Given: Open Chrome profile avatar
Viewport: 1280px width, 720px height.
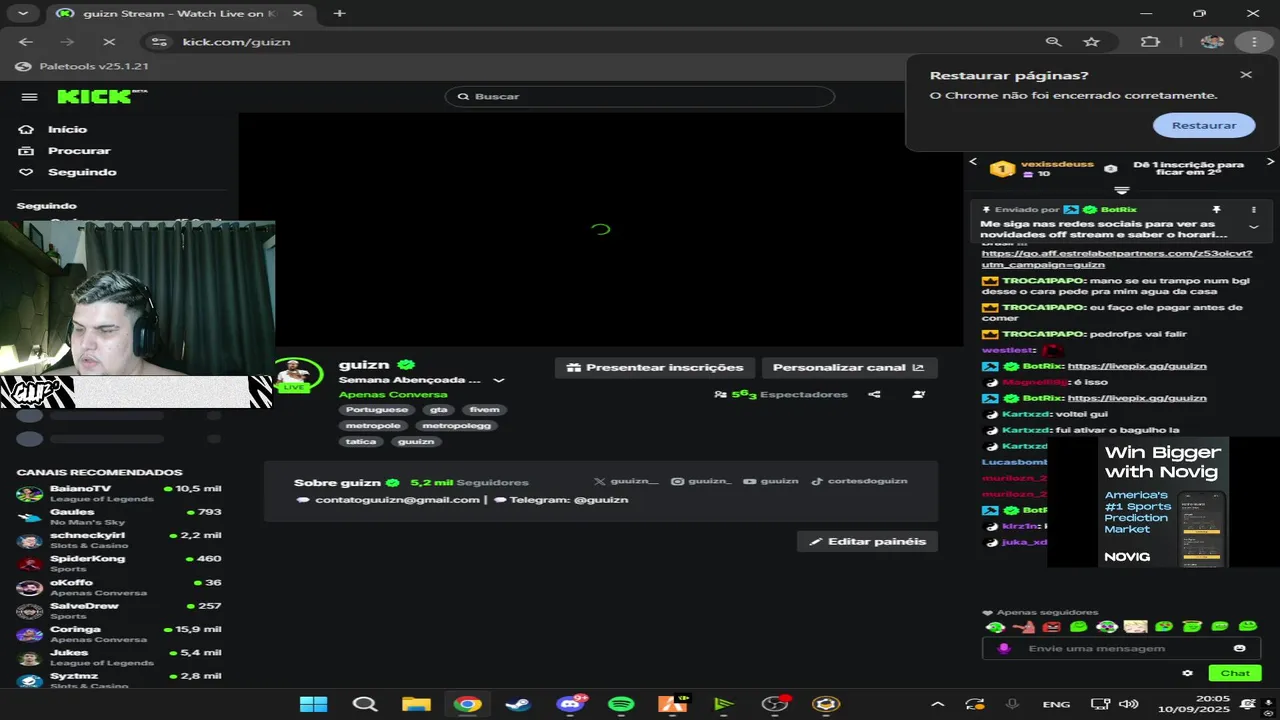Looking at the screenshot, I should (1212, 42).
